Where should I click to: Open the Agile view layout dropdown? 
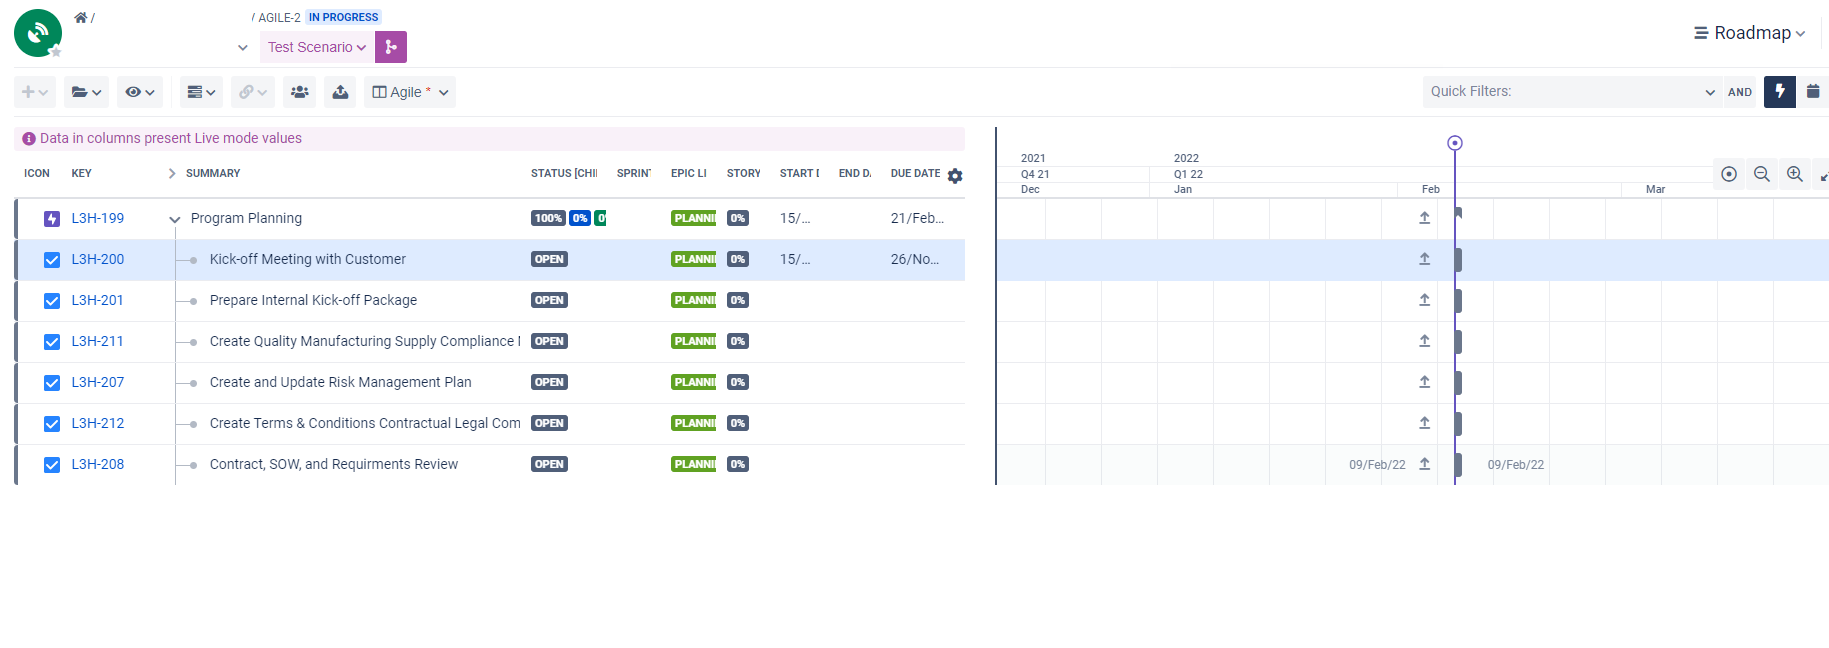pyautogui.click(x=410, y=92)
